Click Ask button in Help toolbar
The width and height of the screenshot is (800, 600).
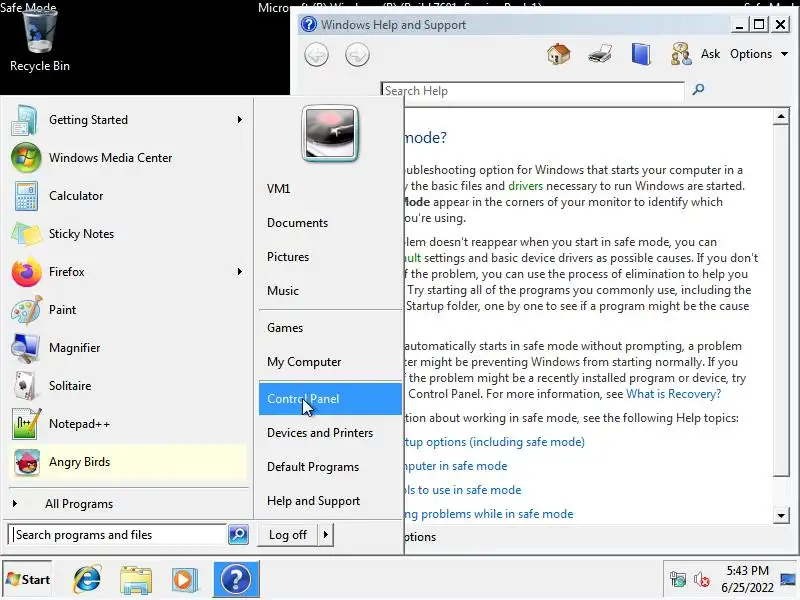tap(710, 54)
